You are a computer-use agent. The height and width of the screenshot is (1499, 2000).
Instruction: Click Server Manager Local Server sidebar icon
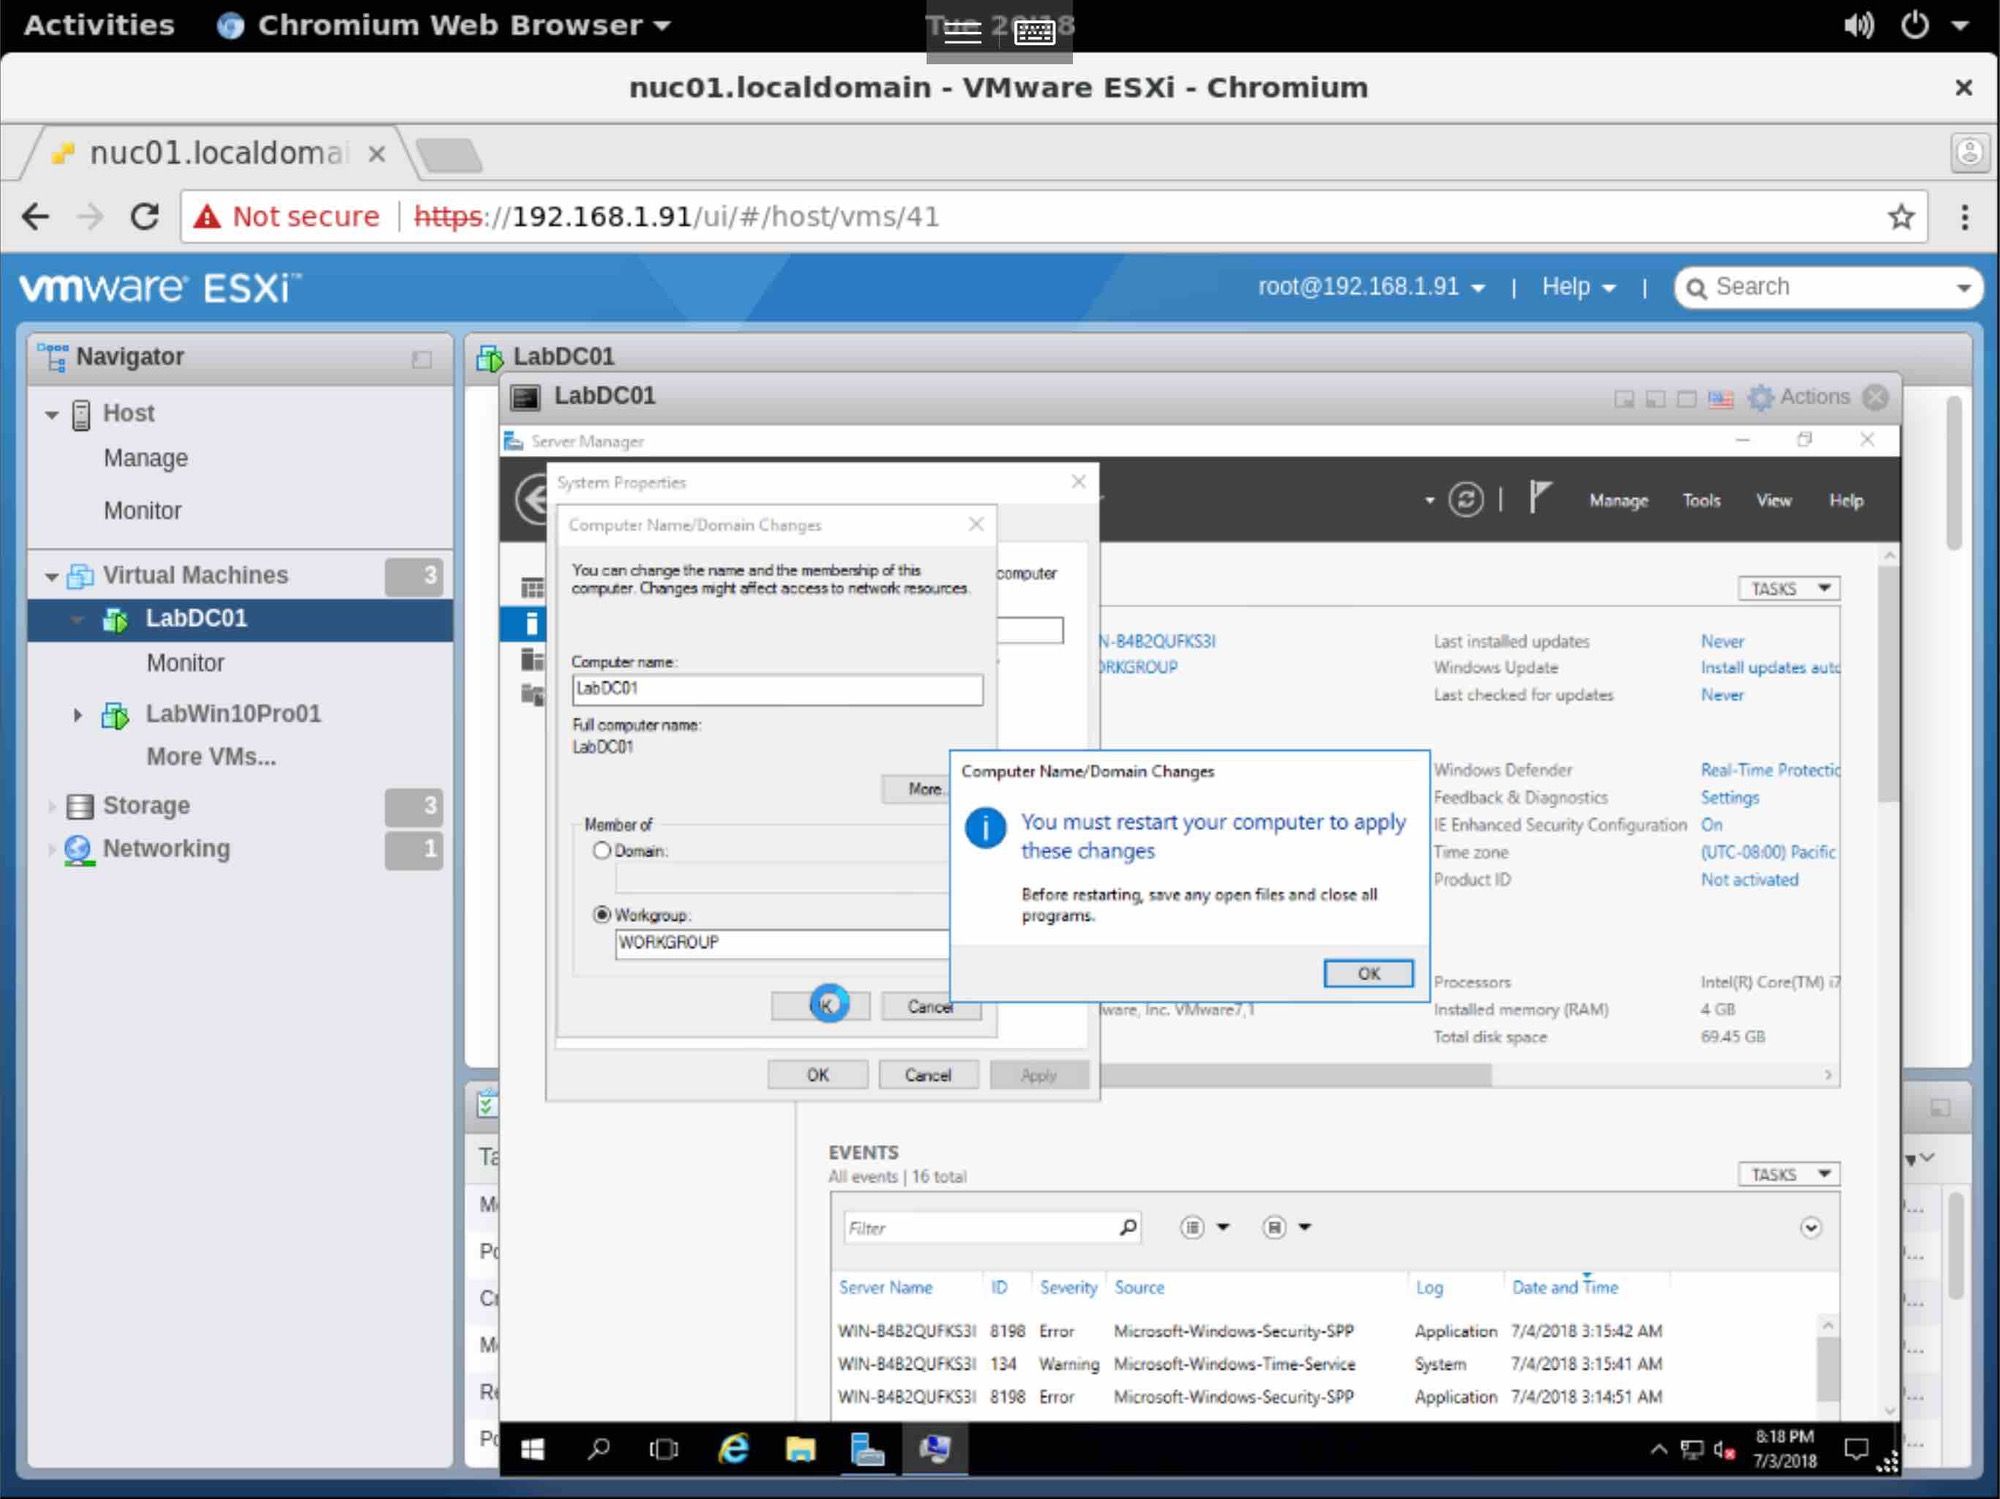coord(532,624)
